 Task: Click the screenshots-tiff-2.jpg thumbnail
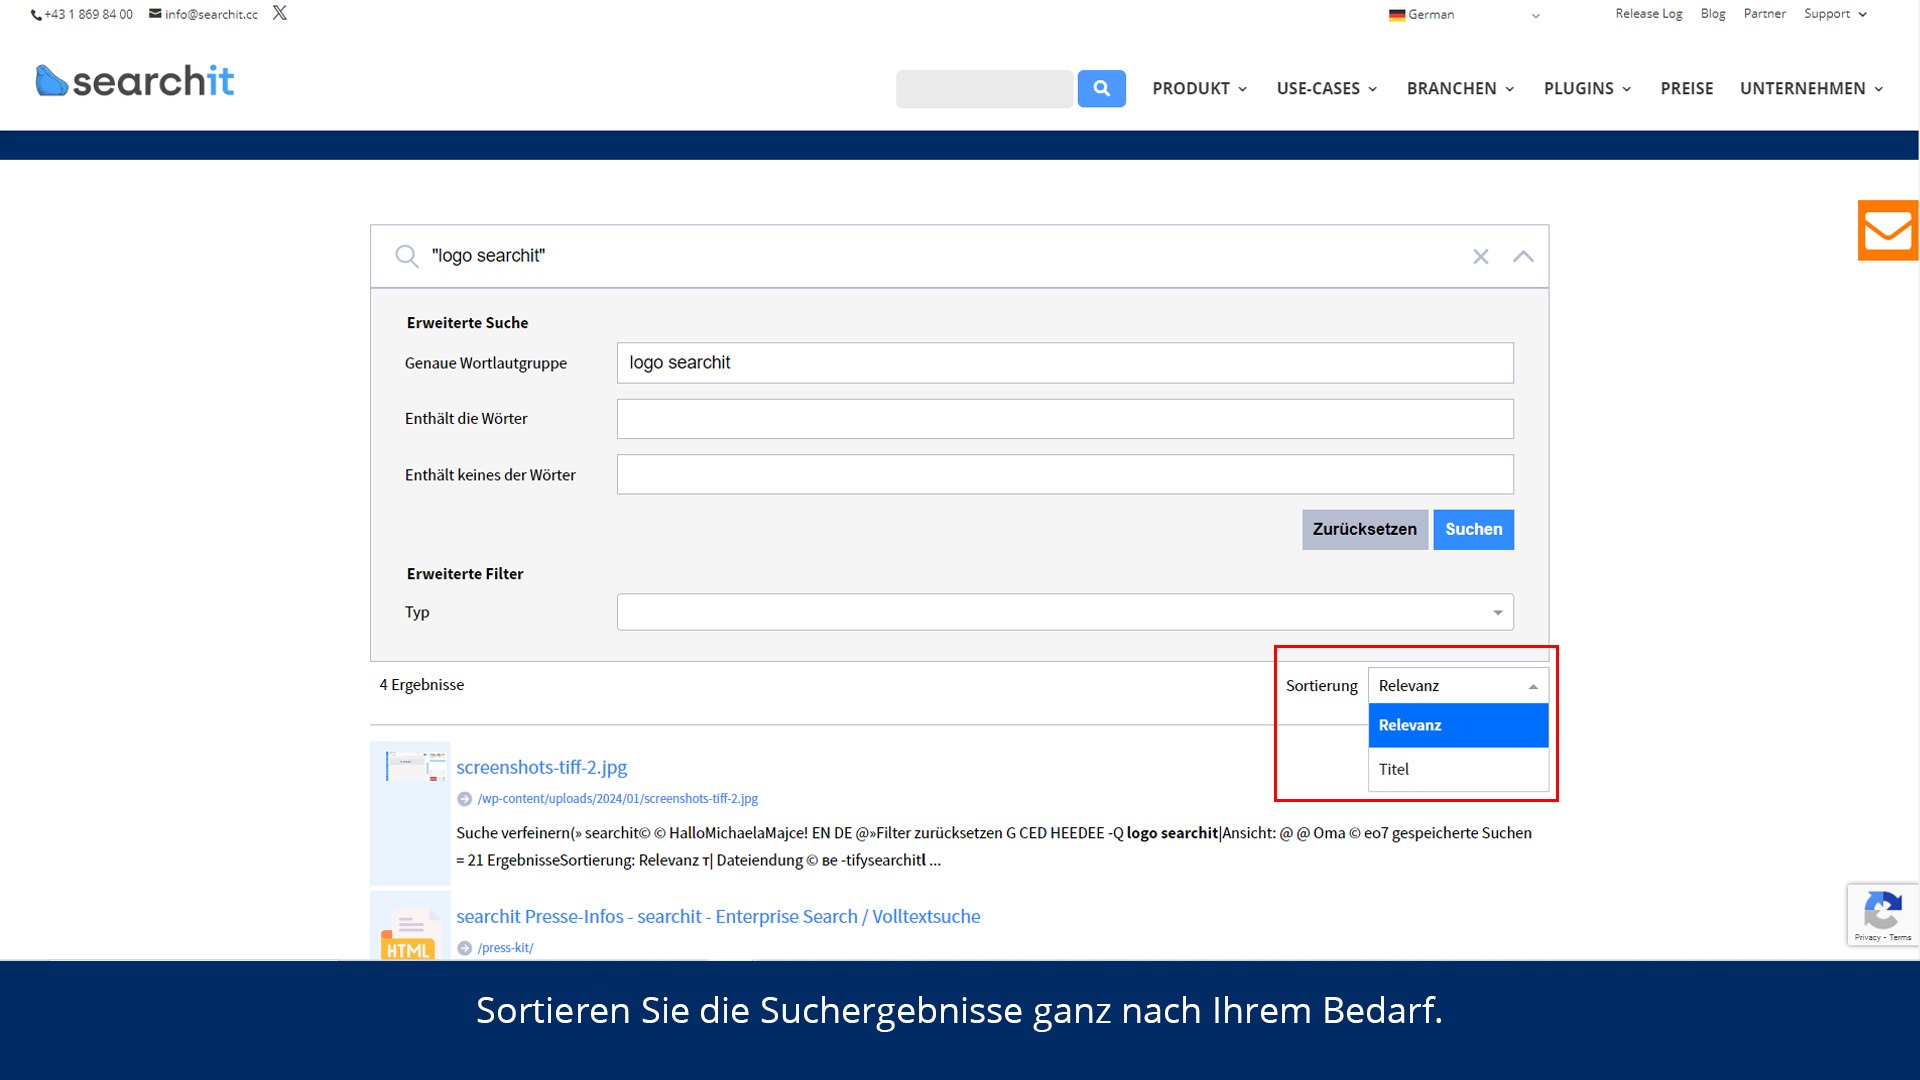pyautogui.click(x=415, y=766)
